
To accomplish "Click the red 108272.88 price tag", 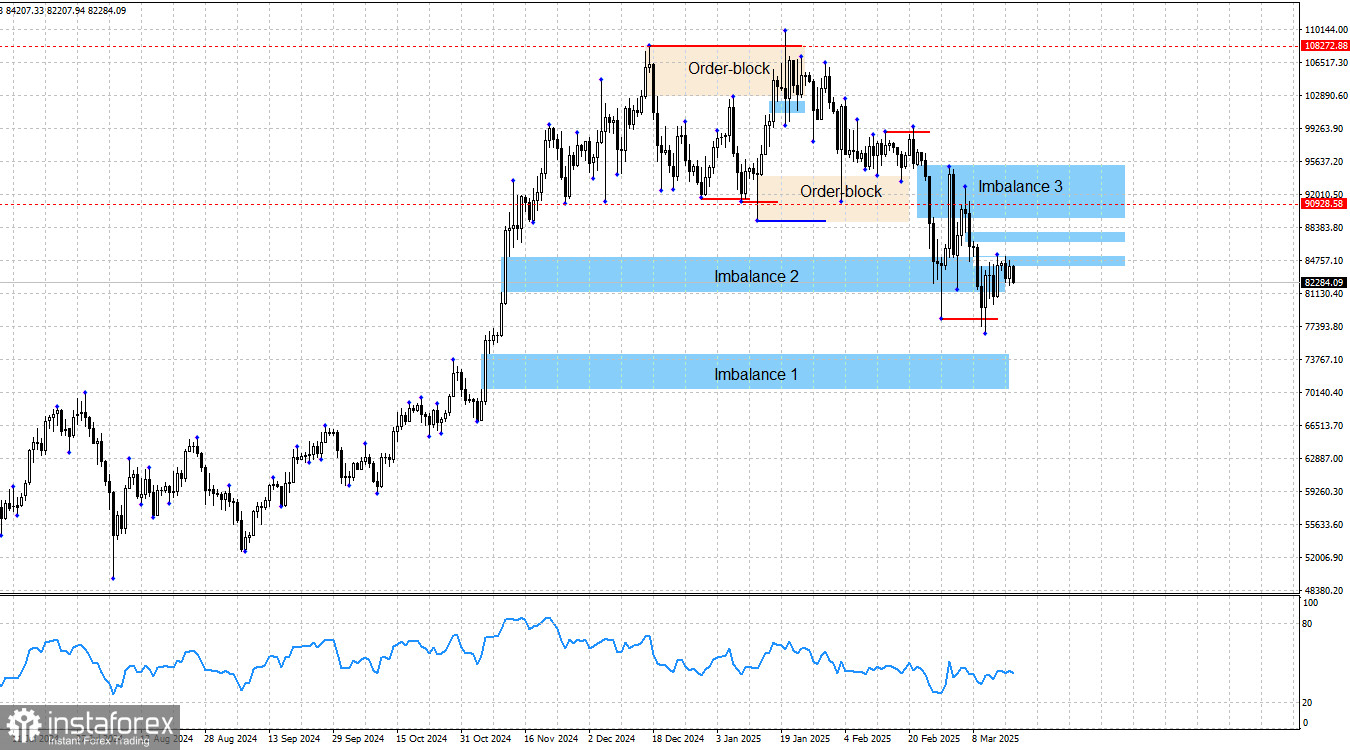I will point(1325,46).
